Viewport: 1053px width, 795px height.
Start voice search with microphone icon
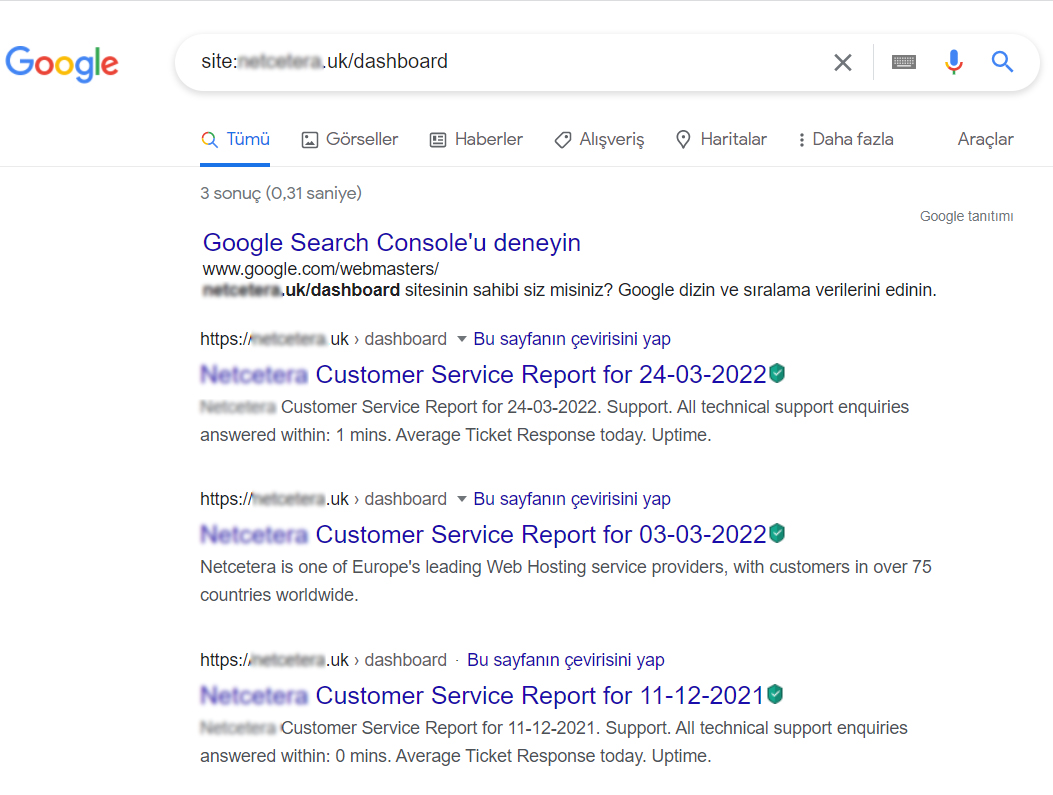click(954, 62)
